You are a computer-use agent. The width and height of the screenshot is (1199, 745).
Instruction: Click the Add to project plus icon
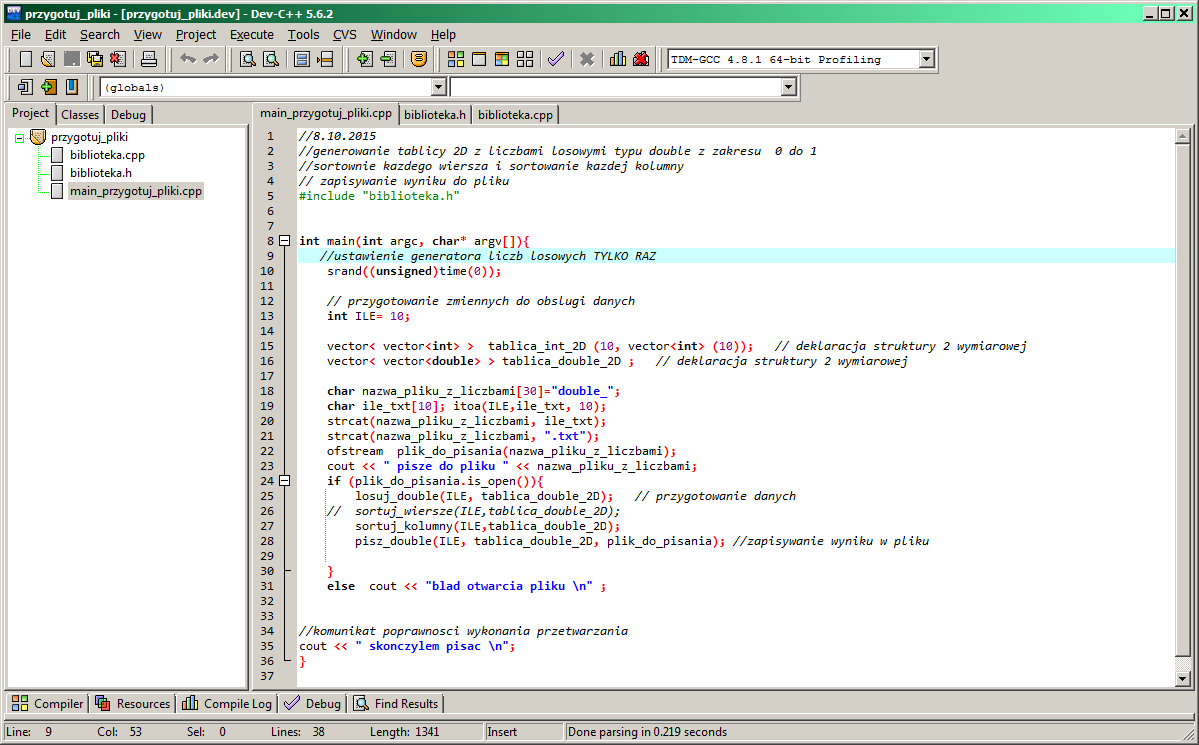coord(364,59)
